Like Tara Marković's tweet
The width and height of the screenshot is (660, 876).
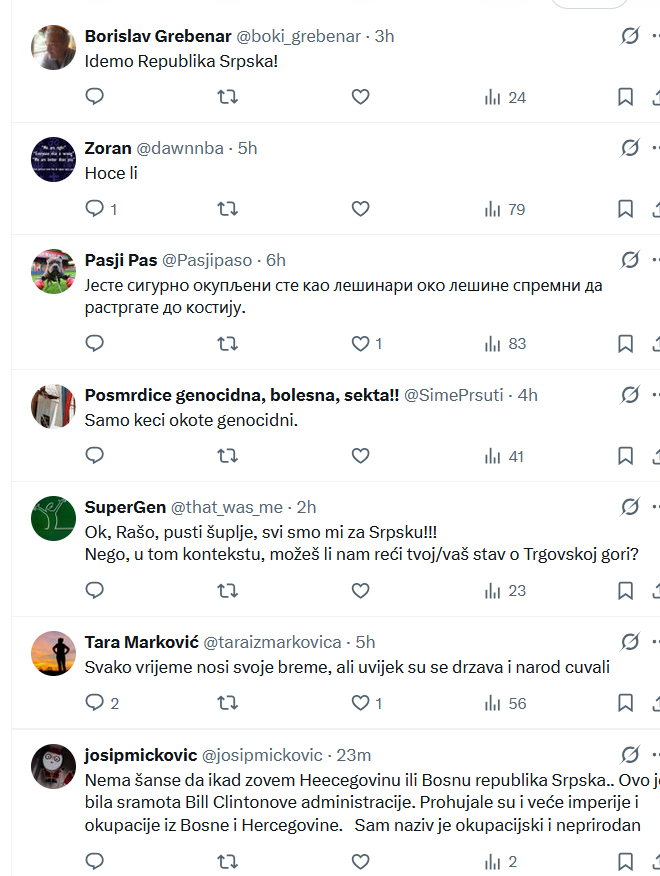click(x=361, y=703)
